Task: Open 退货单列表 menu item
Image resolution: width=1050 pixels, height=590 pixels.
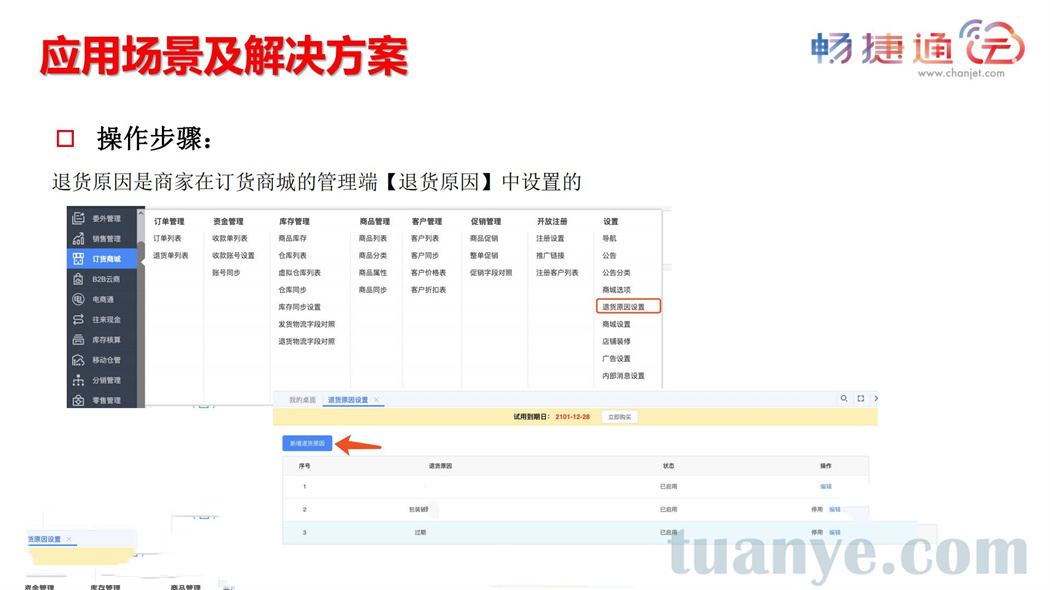Action: (x=171, y=255)
